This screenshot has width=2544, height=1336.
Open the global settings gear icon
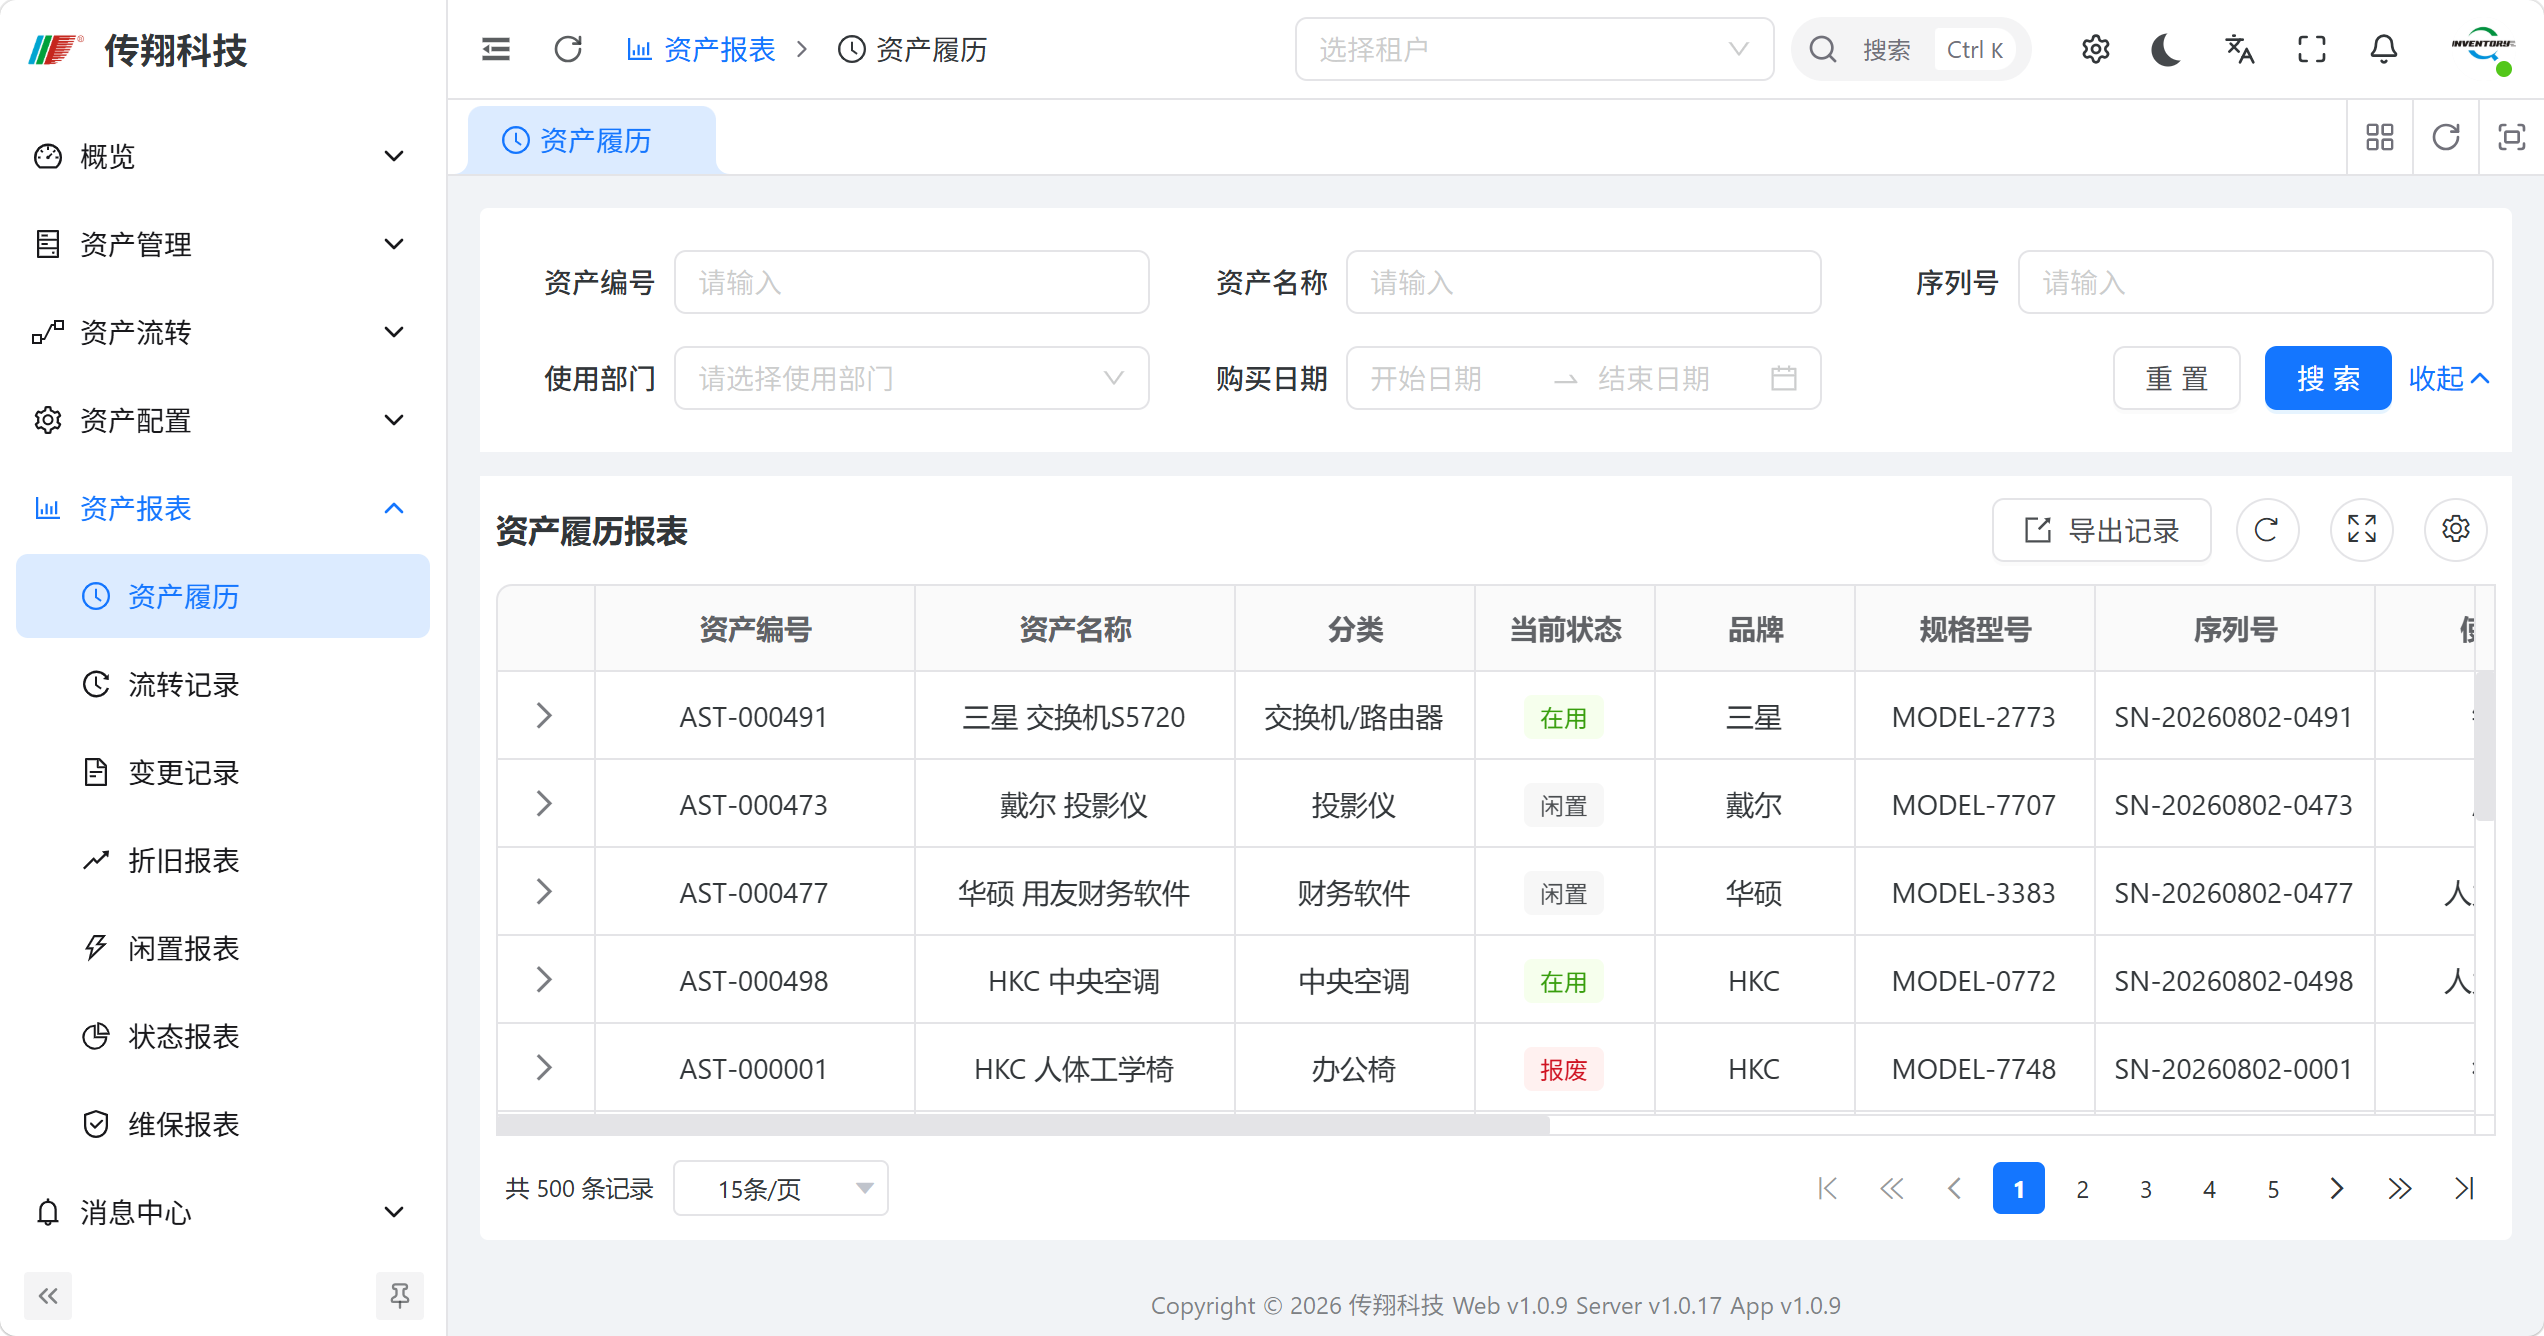tap(2095, 49)
